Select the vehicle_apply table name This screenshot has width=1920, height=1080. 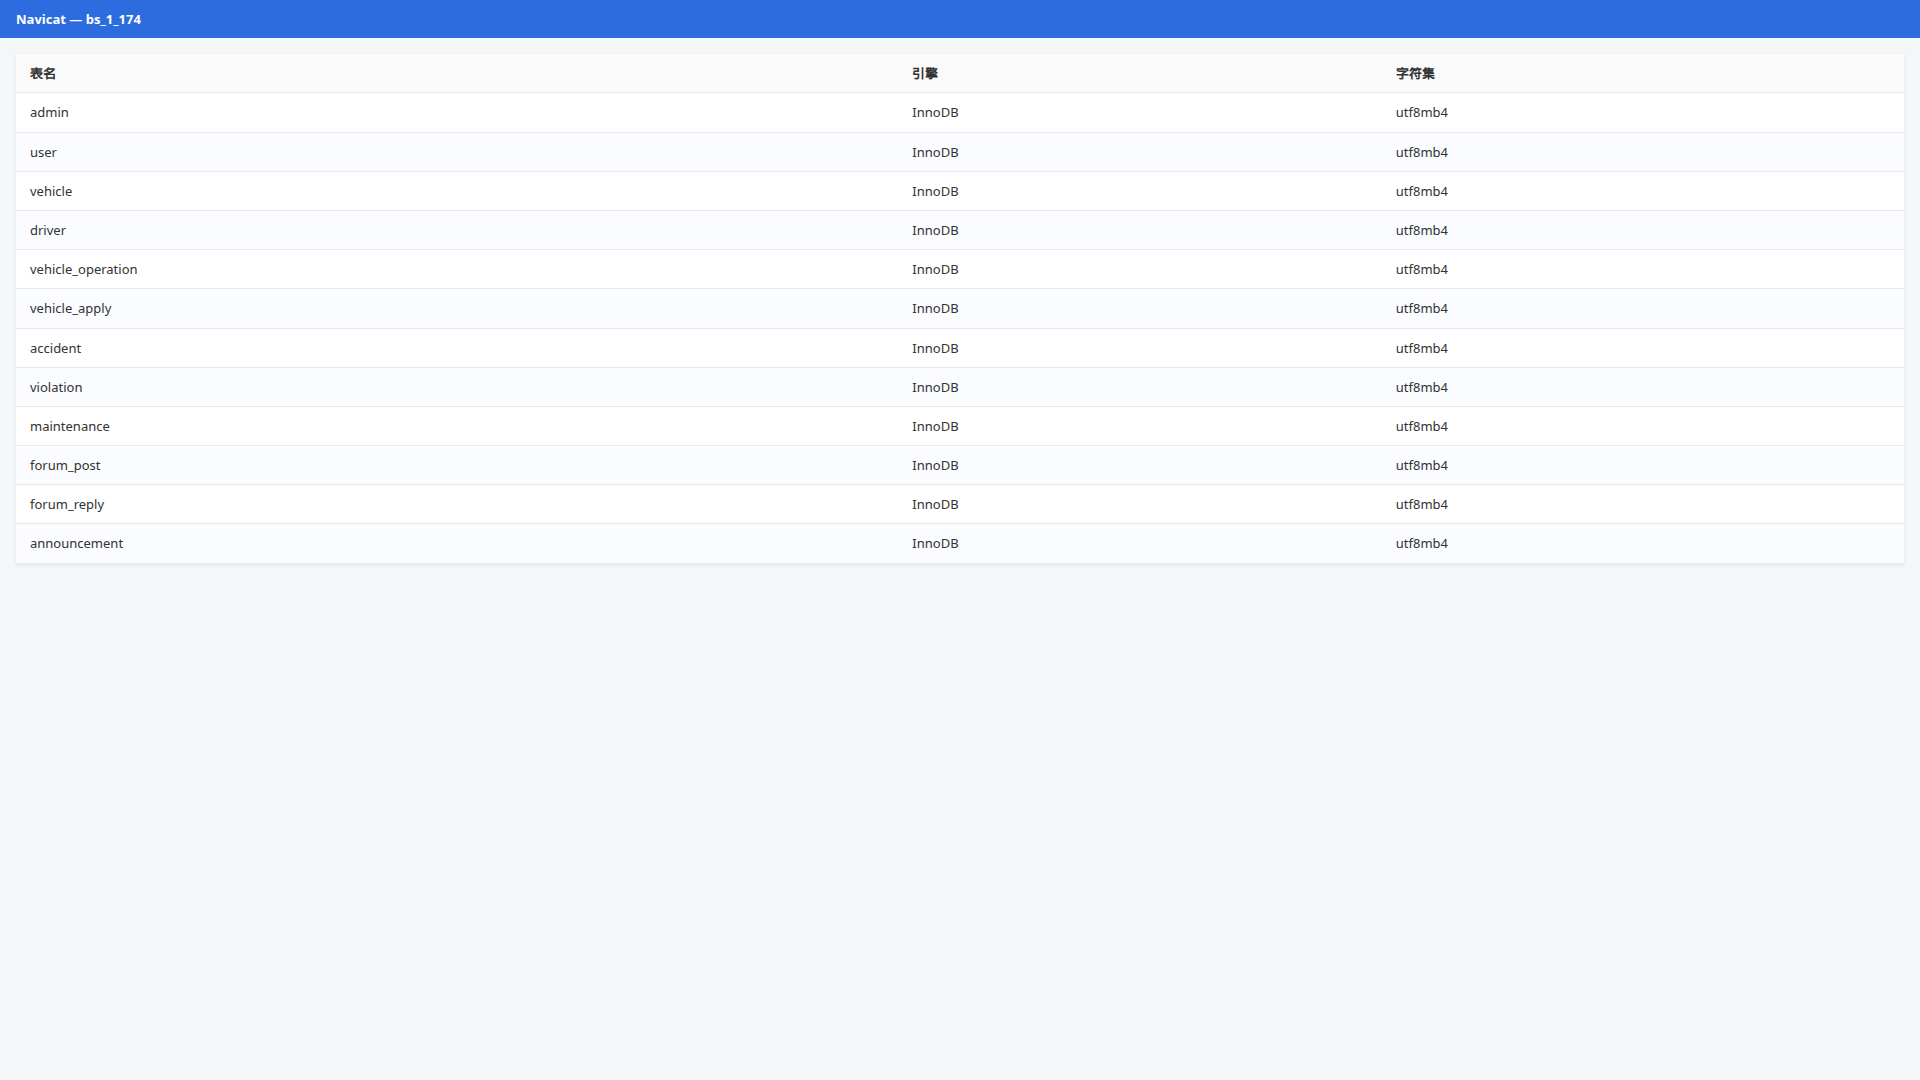point(70,309)
